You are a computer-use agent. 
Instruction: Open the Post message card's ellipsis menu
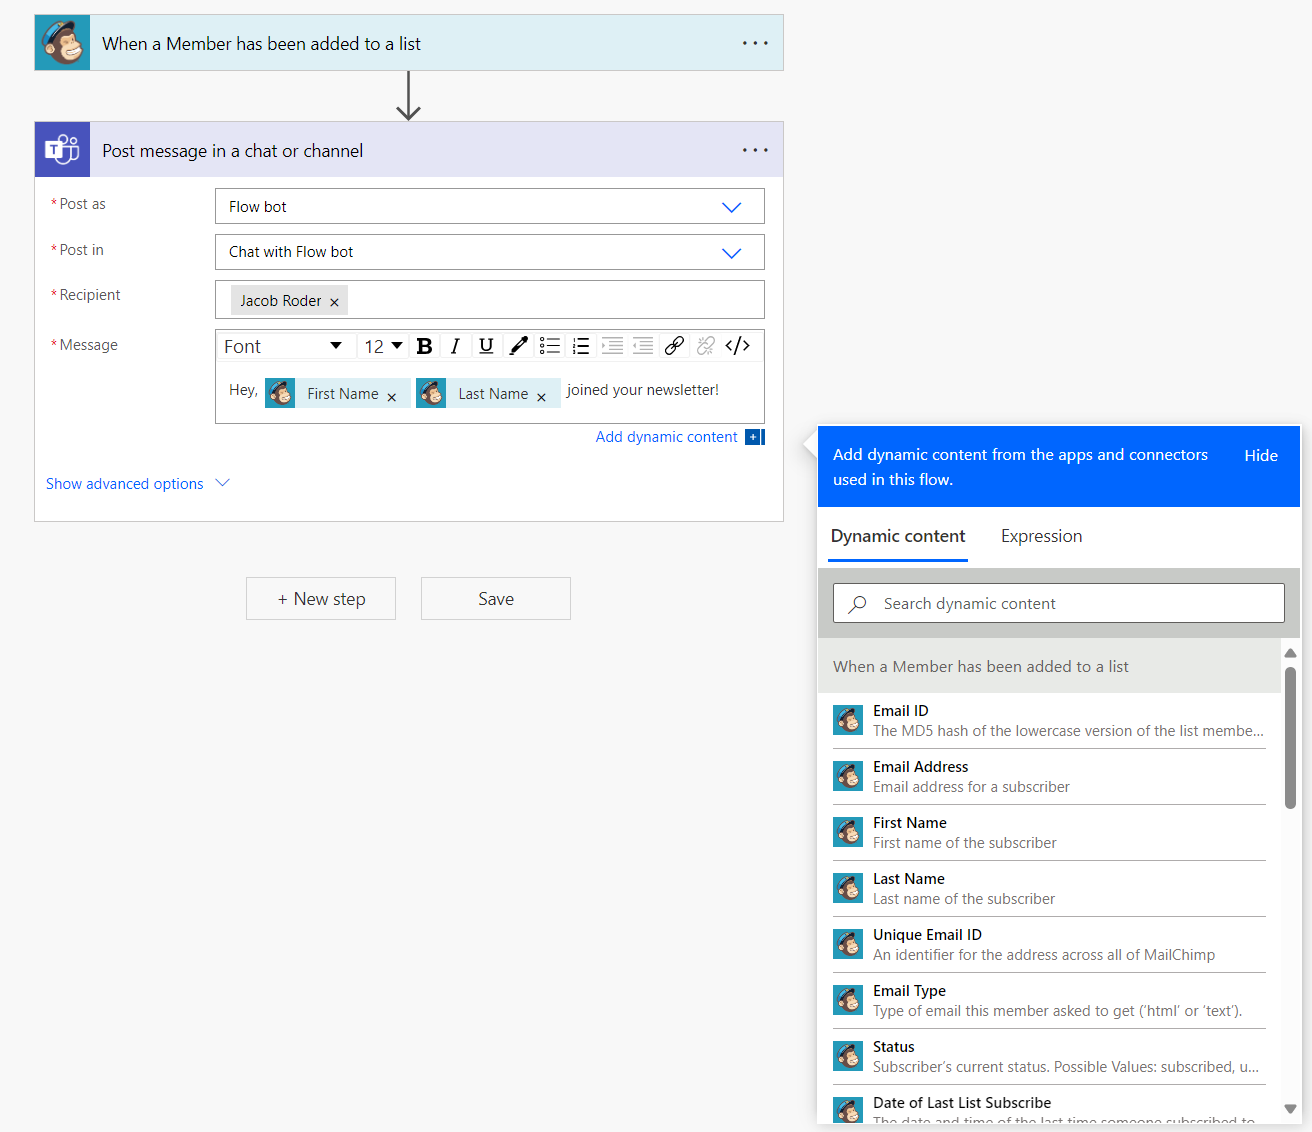point(755,150)
